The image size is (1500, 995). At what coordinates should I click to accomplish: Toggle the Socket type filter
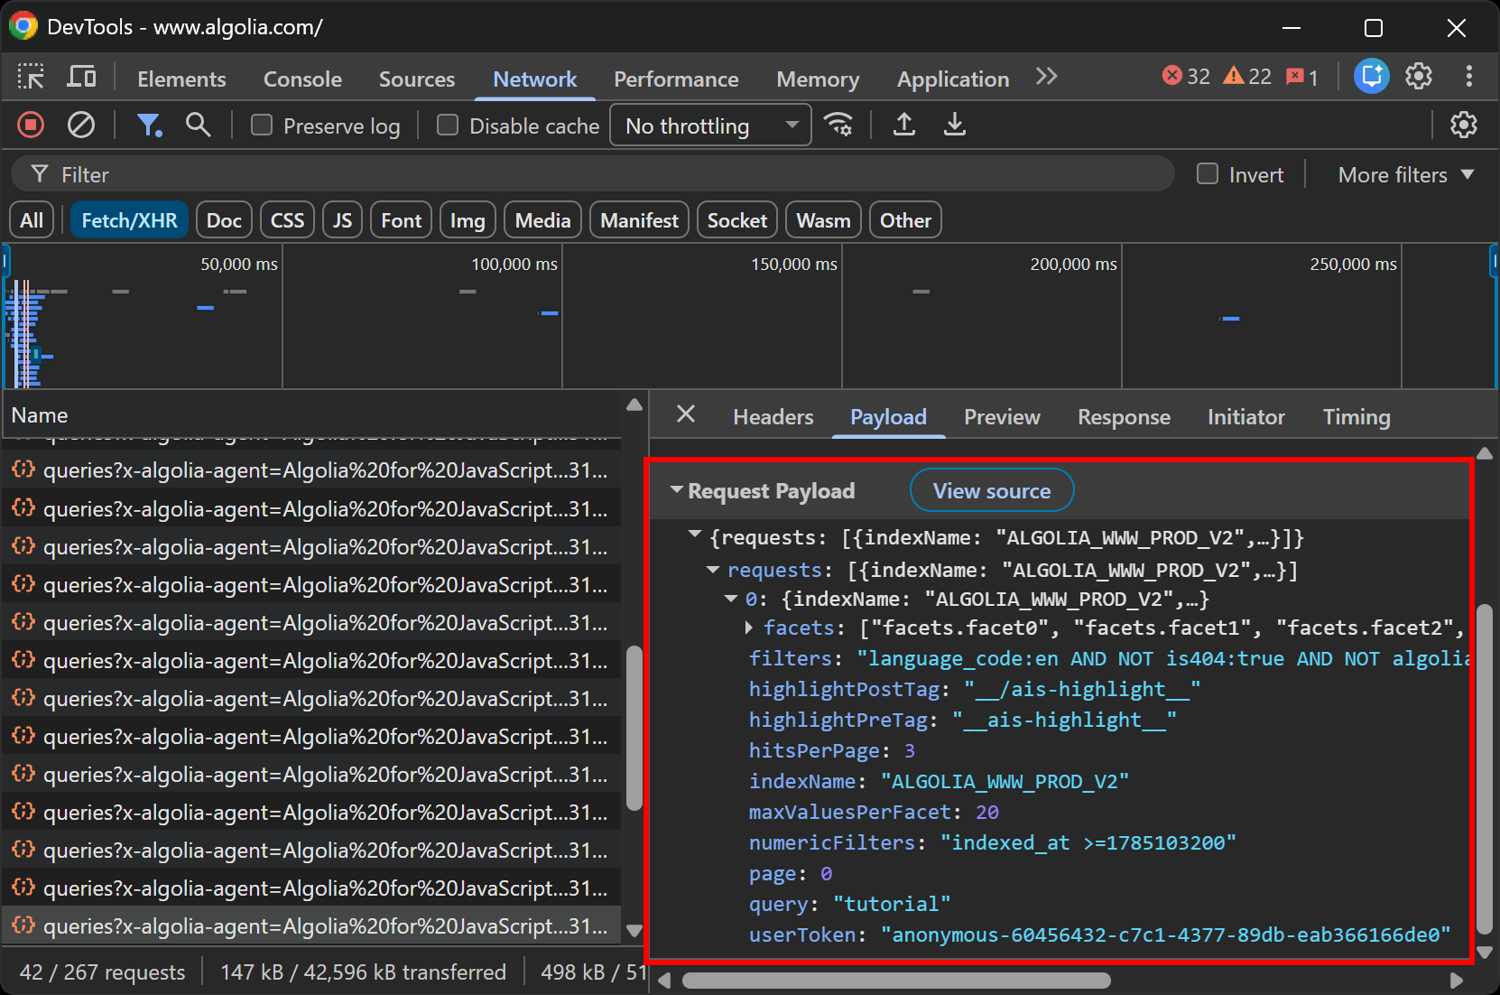click(x=737, y=220)
